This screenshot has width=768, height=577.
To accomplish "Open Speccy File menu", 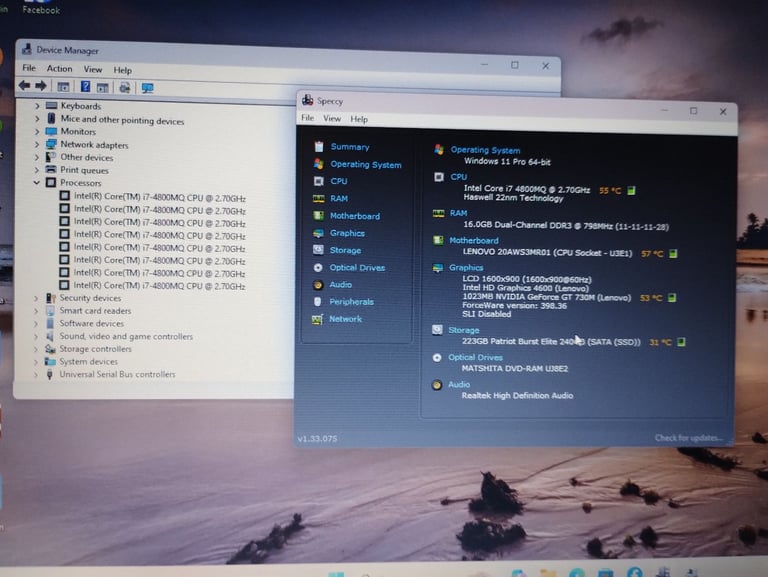I will (308, 118).
